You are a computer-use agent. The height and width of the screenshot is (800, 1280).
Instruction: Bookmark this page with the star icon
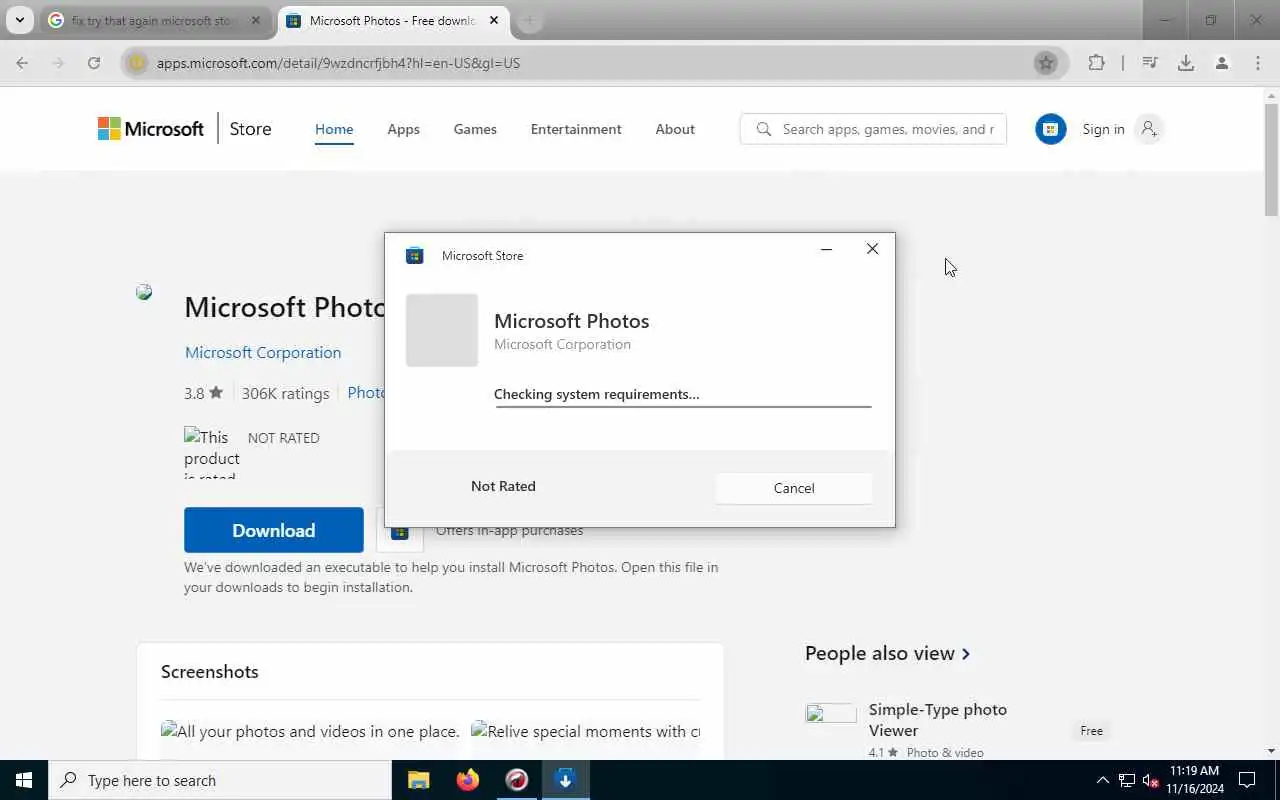point(1046,63)
